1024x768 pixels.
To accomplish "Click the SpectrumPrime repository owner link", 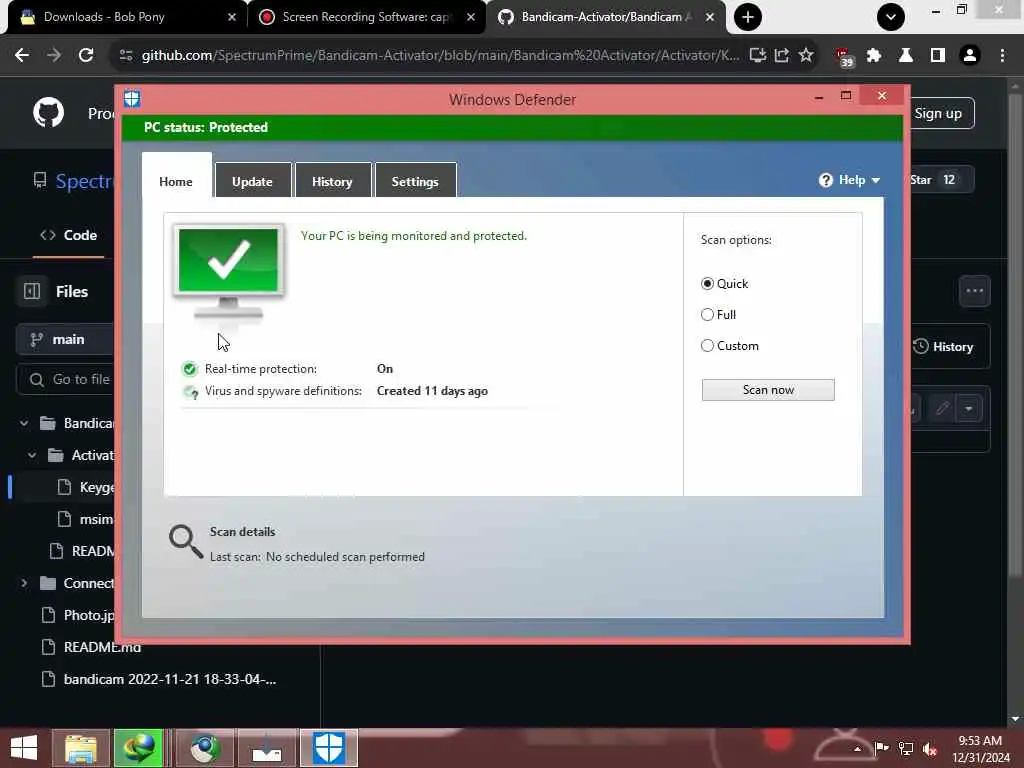I will click(85, 181).
